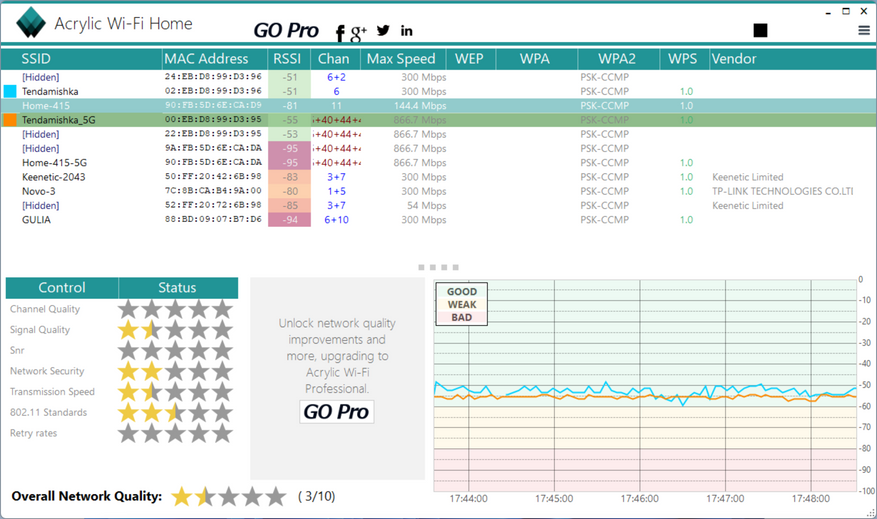
Task: Click the Signal Quality label
Action: coord(40,329)
